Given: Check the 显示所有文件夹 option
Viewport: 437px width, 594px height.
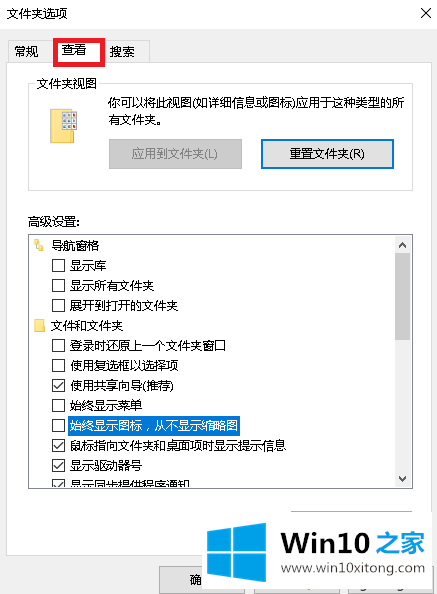Looking at the screenshot, I should tap(58, 285).
